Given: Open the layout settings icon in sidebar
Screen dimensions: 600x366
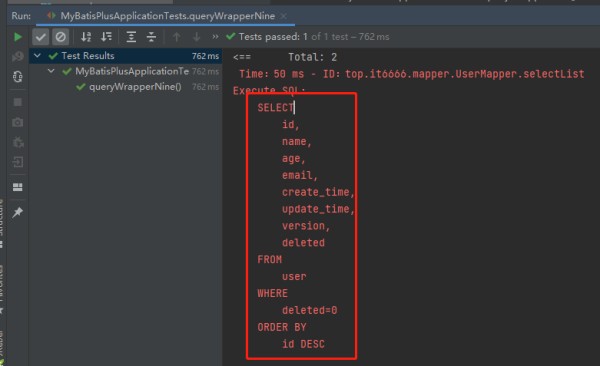Looking at the screenshot, I should click(x=18, y=187).
